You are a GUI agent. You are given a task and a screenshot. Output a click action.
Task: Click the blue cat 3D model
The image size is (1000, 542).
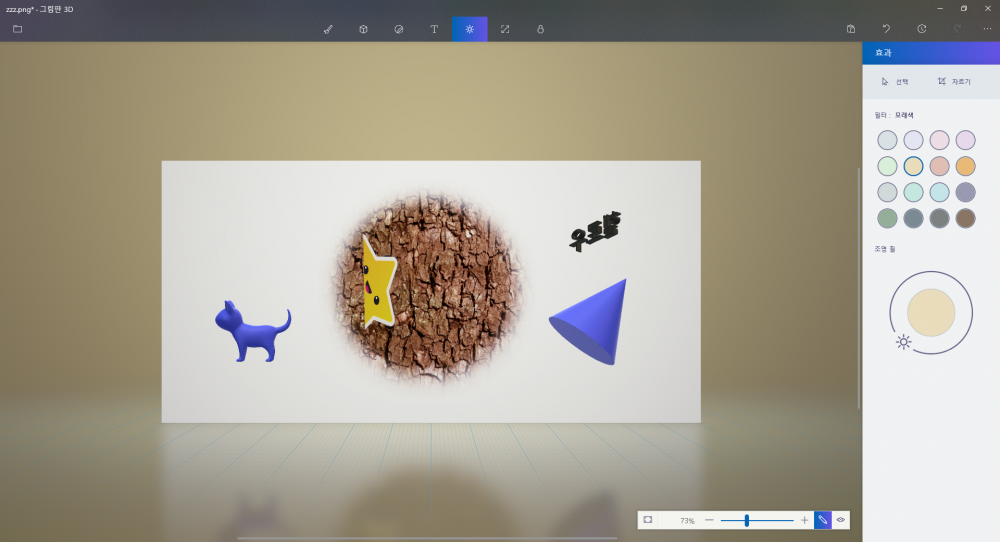click(250, 331)
